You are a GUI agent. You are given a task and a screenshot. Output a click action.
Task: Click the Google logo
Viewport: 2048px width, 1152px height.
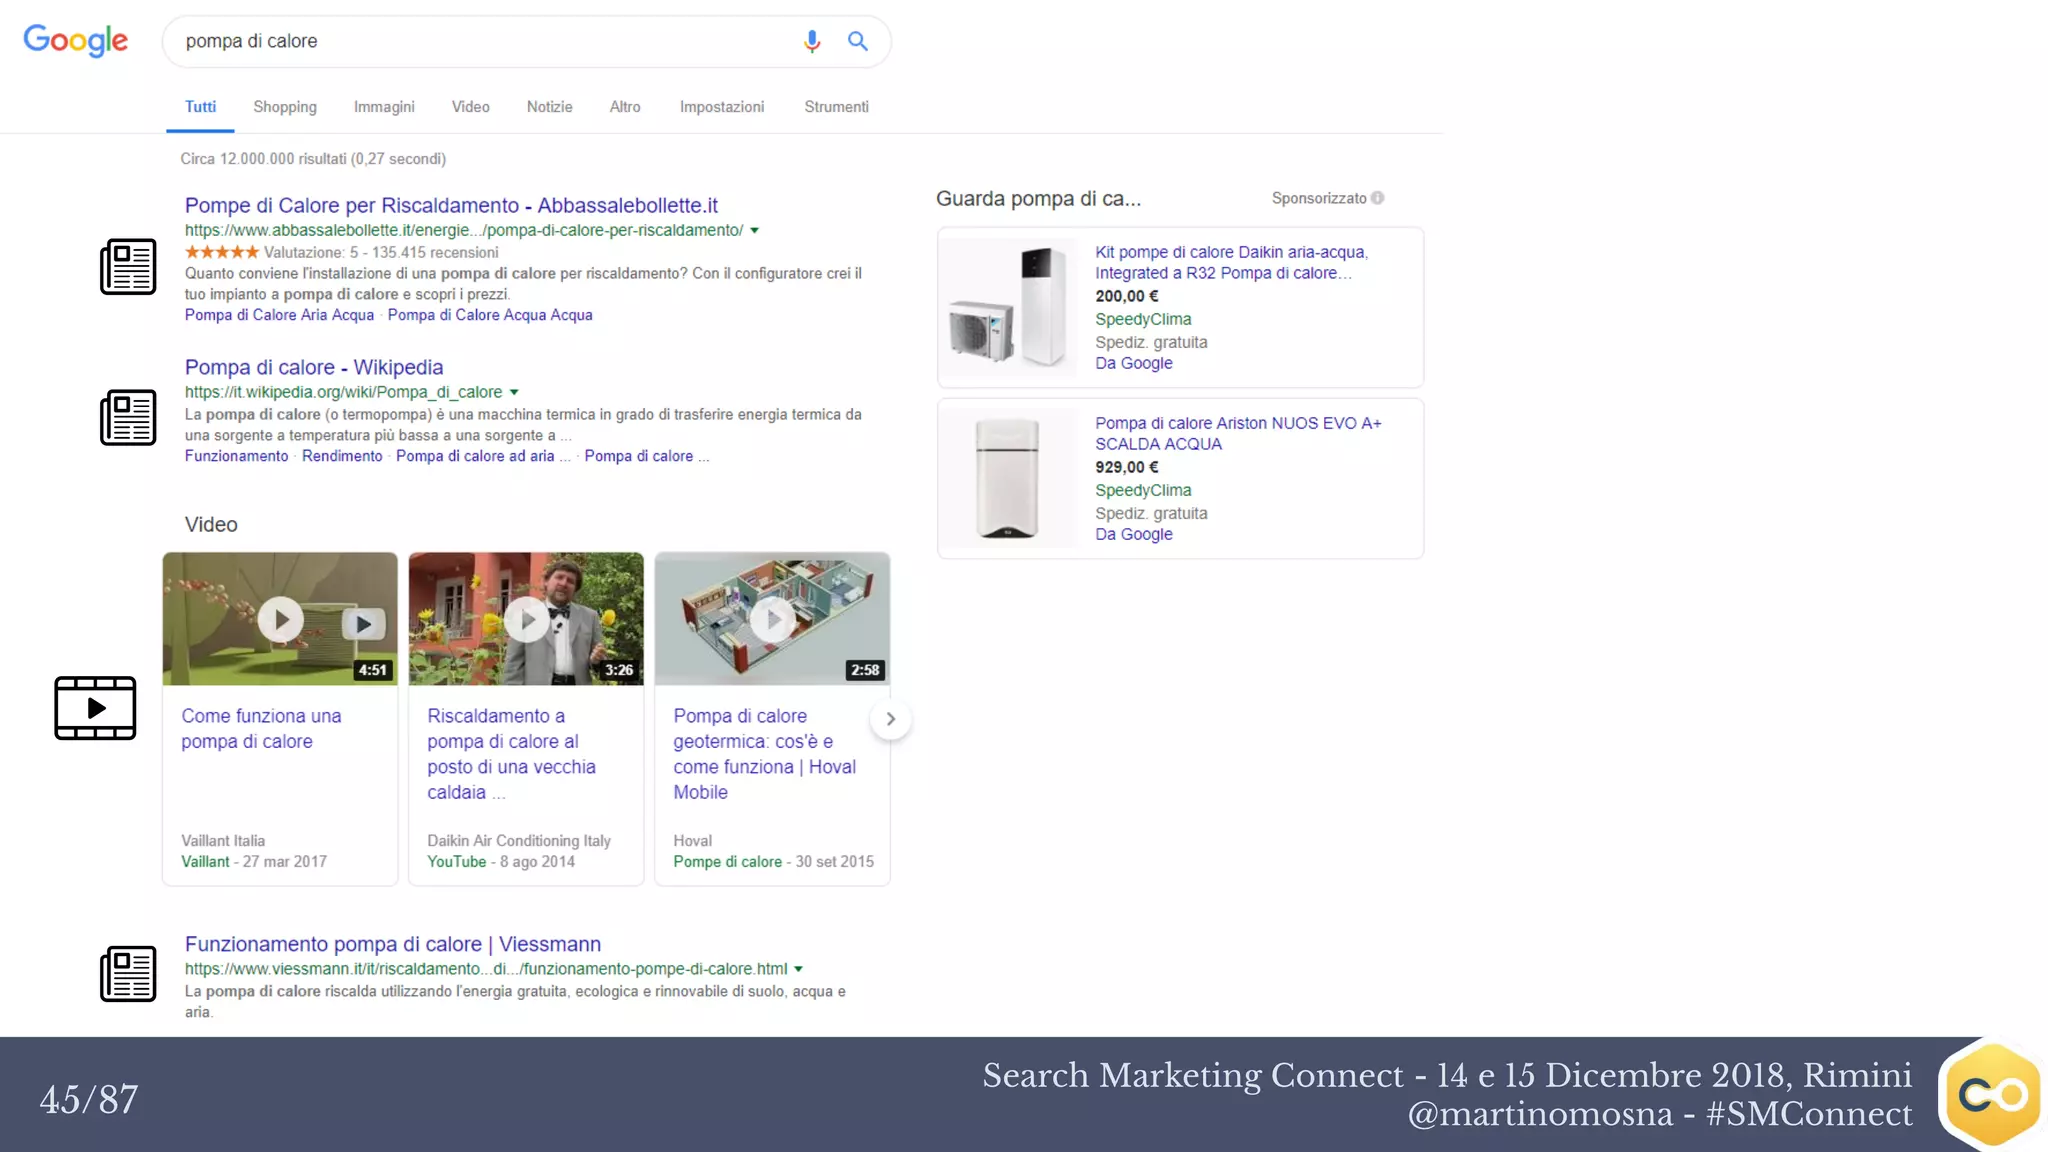coord(76,40)
